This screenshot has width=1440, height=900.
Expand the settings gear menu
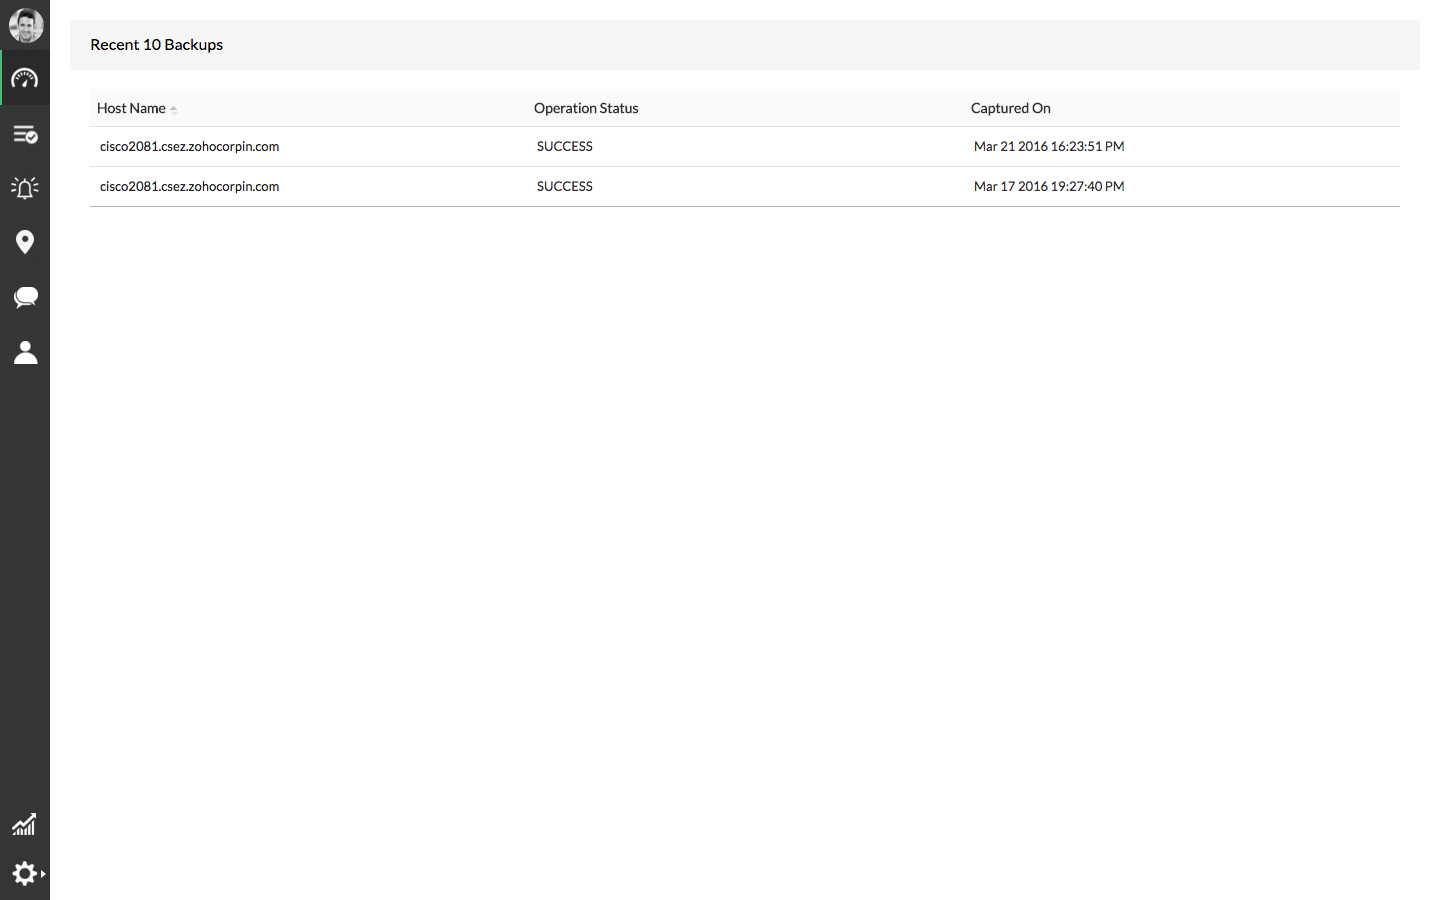pos(27,874)
